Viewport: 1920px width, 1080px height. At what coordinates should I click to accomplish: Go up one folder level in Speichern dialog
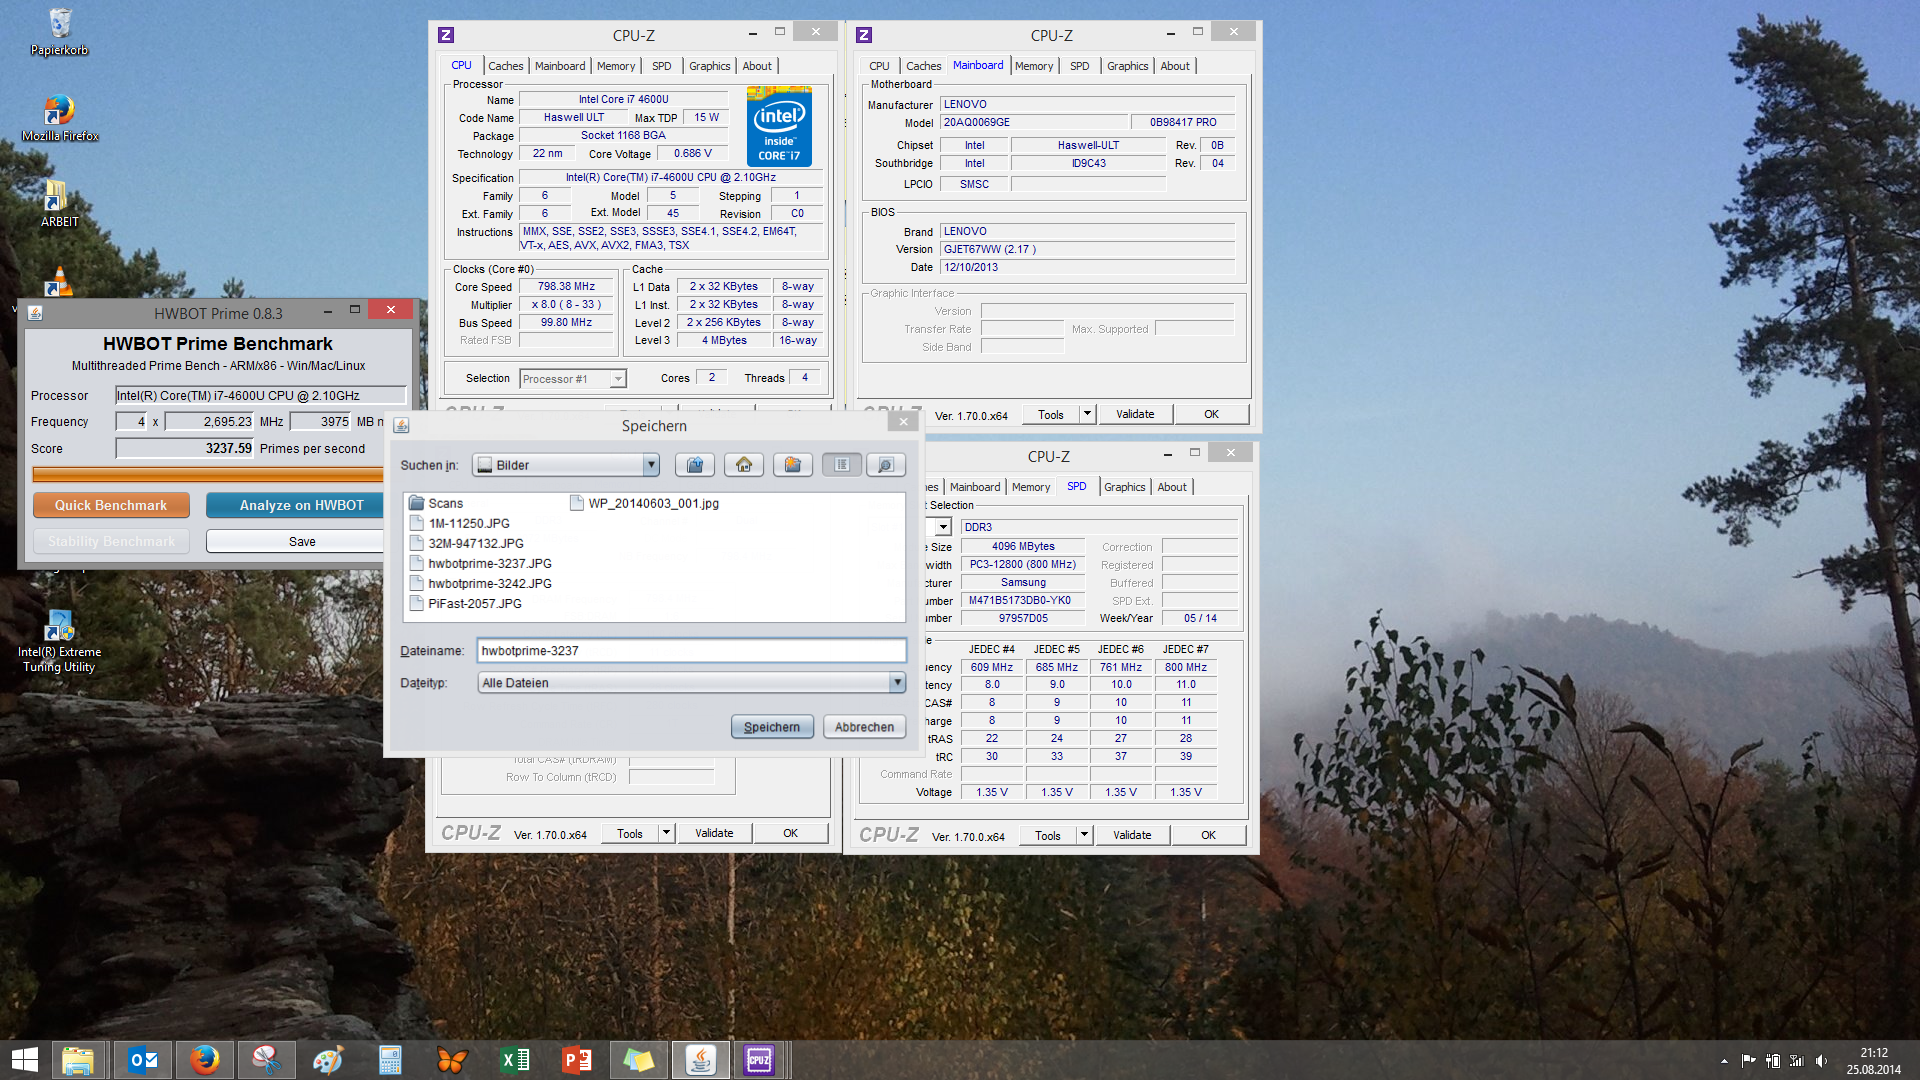tap(695, 465)
